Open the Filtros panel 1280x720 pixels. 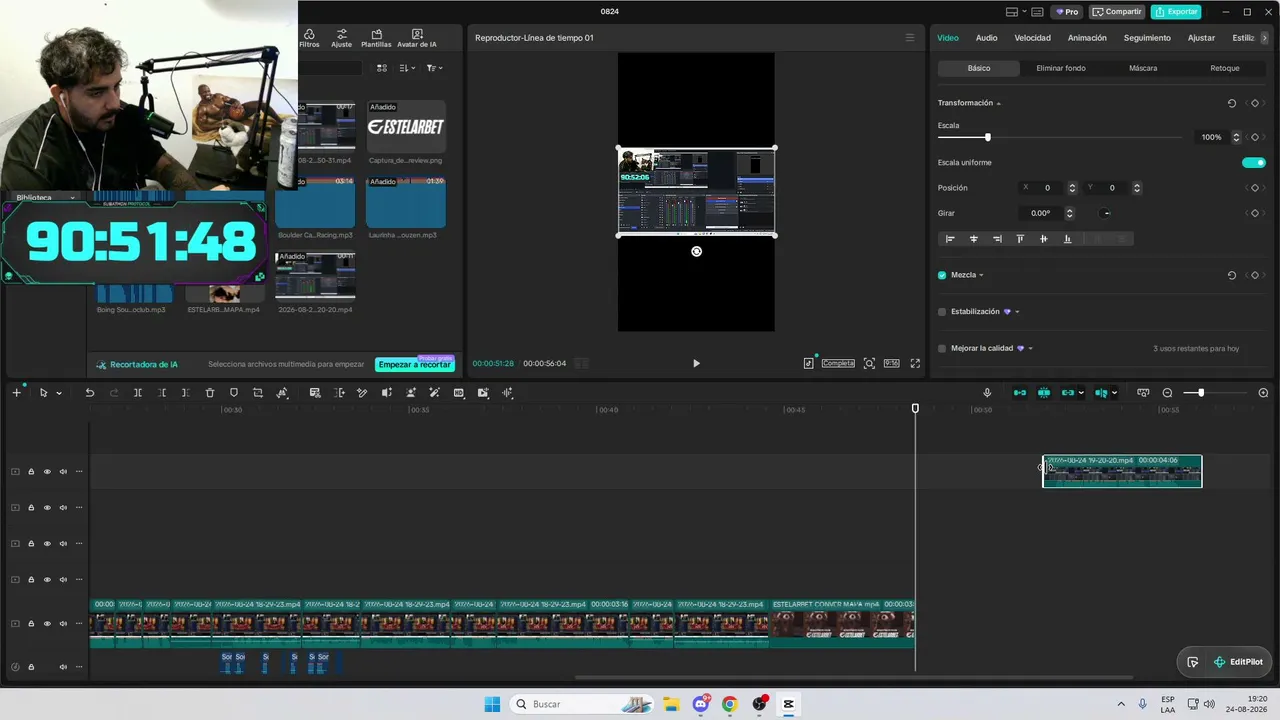tap(309, 39)
